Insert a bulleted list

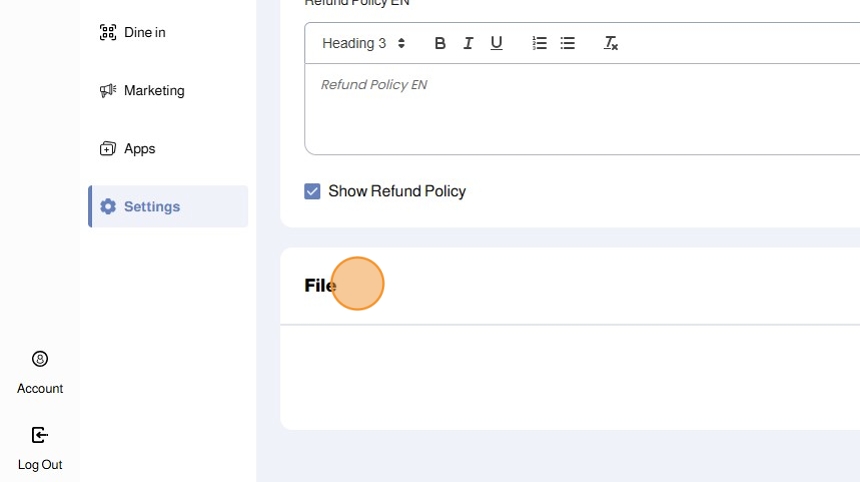(568, 43)
